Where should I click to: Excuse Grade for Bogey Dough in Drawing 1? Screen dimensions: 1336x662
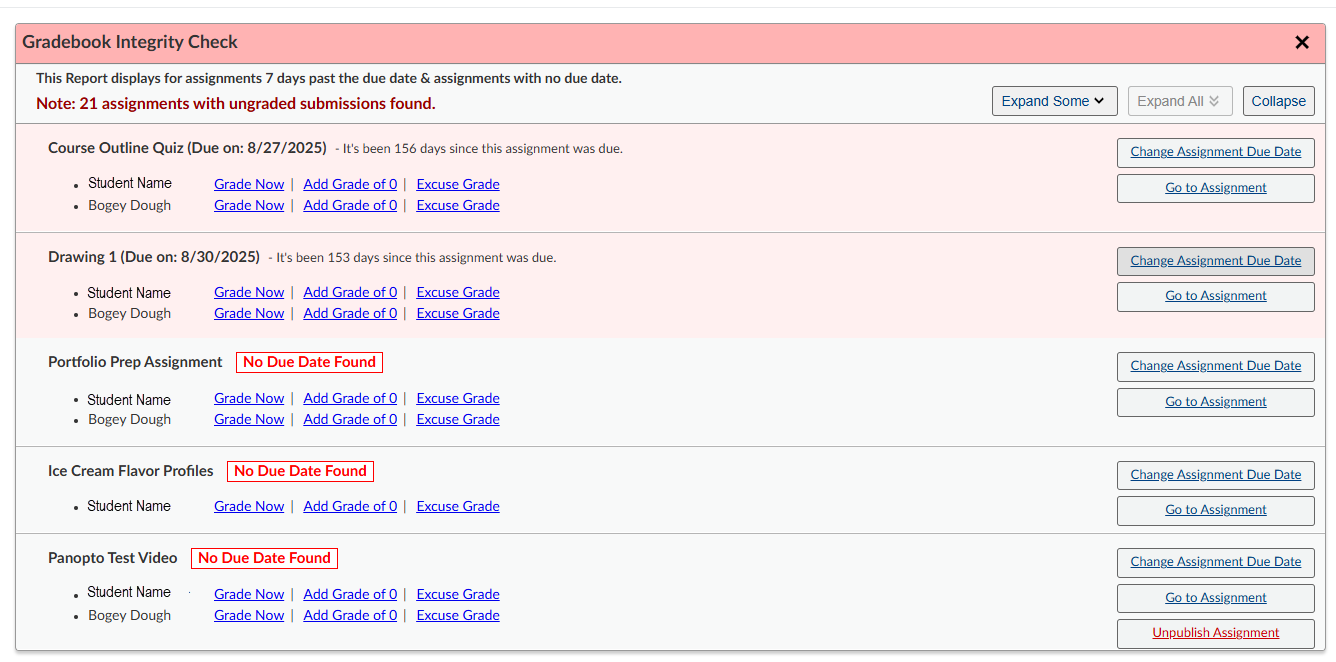(458, 313)
